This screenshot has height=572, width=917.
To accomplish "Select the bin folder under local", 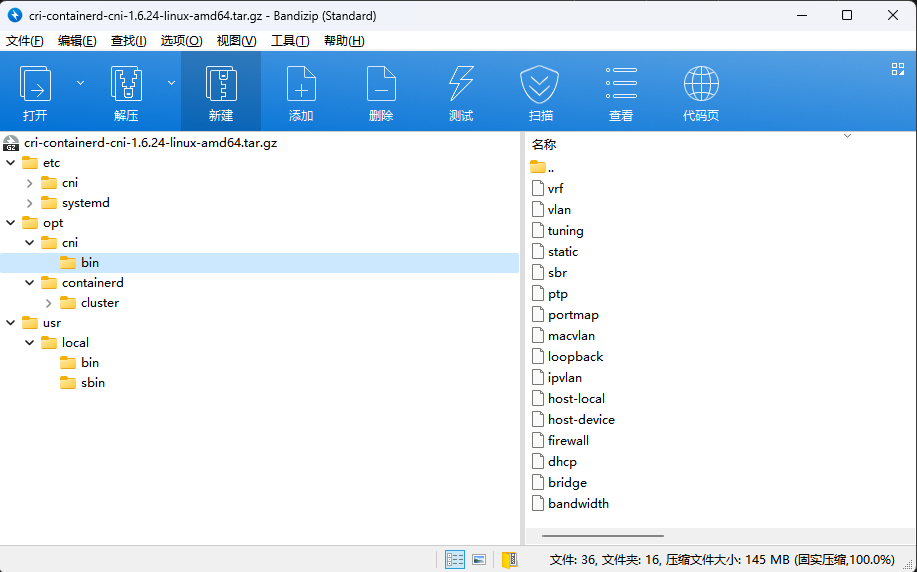I will tap(80, 363).
